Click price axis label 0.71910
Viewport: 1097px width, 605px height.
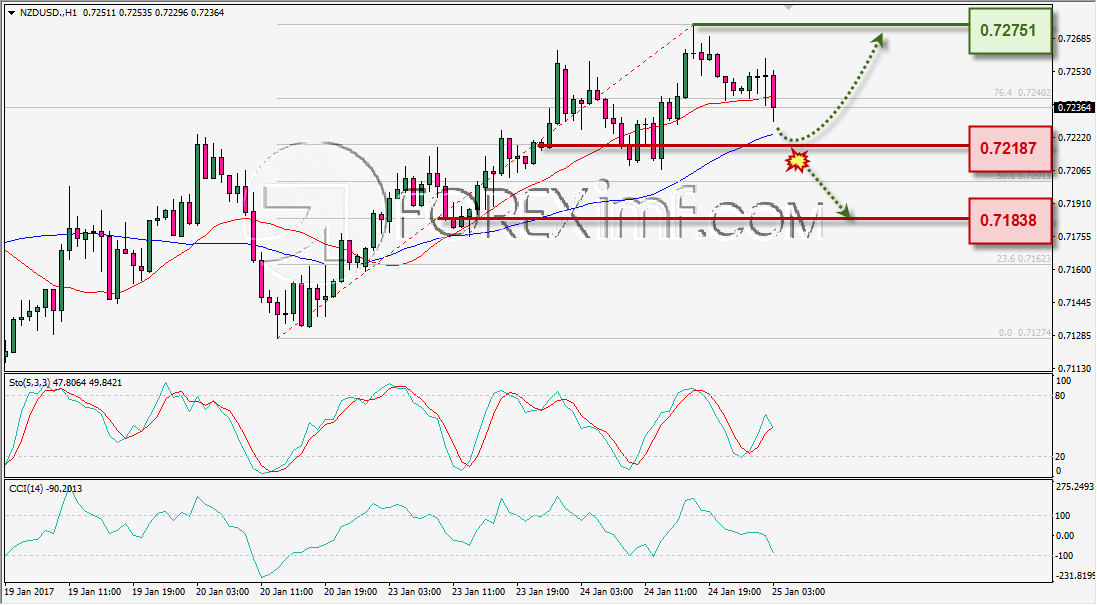1075,204
